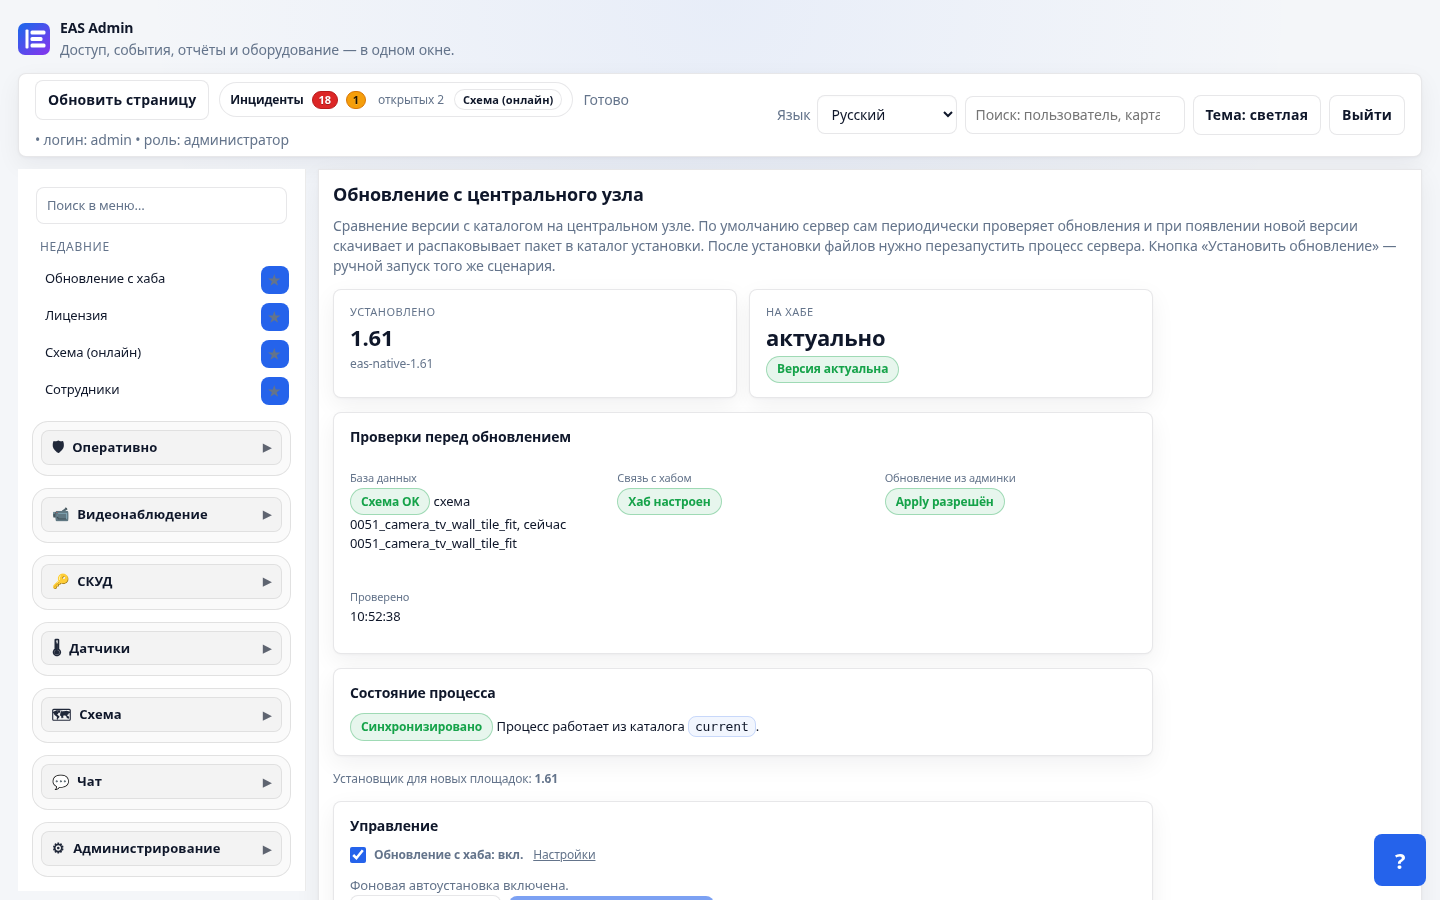Click the shield icon of 'Оперативно'
The image size is (1440, 900).
click(58, 447)
